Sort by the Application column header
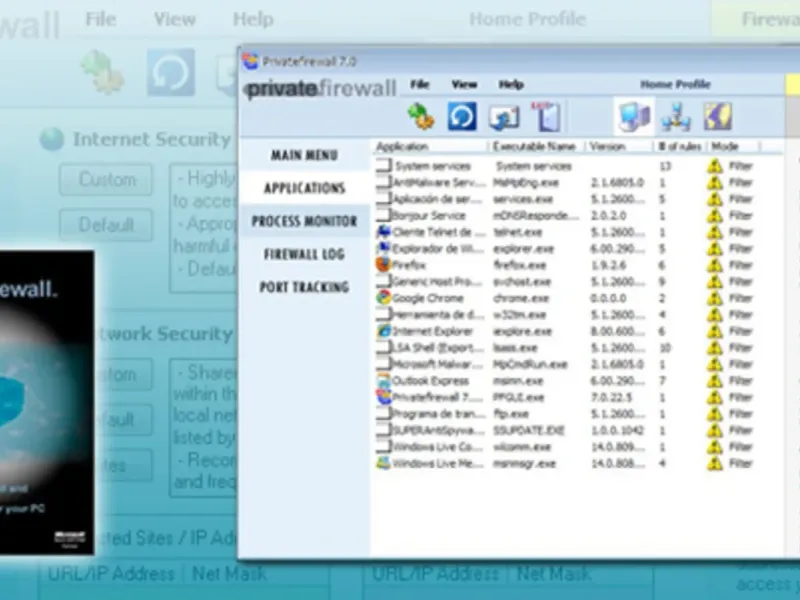The height and width of the screenshot is (600, 800). [x=430, y=147]
